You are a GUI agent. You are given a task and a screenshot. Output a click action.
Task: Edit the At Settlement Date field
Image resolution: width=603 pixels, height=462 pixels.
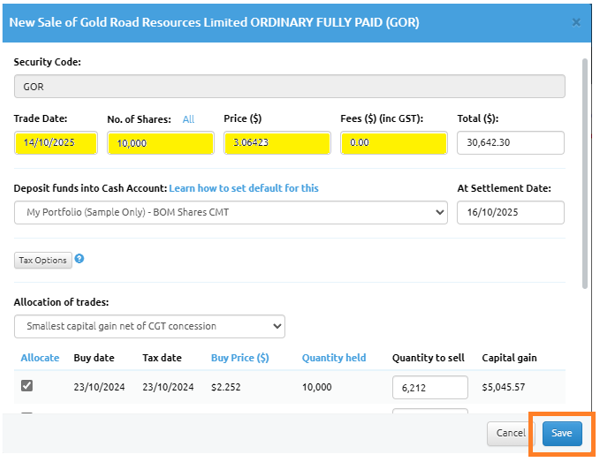510,213
